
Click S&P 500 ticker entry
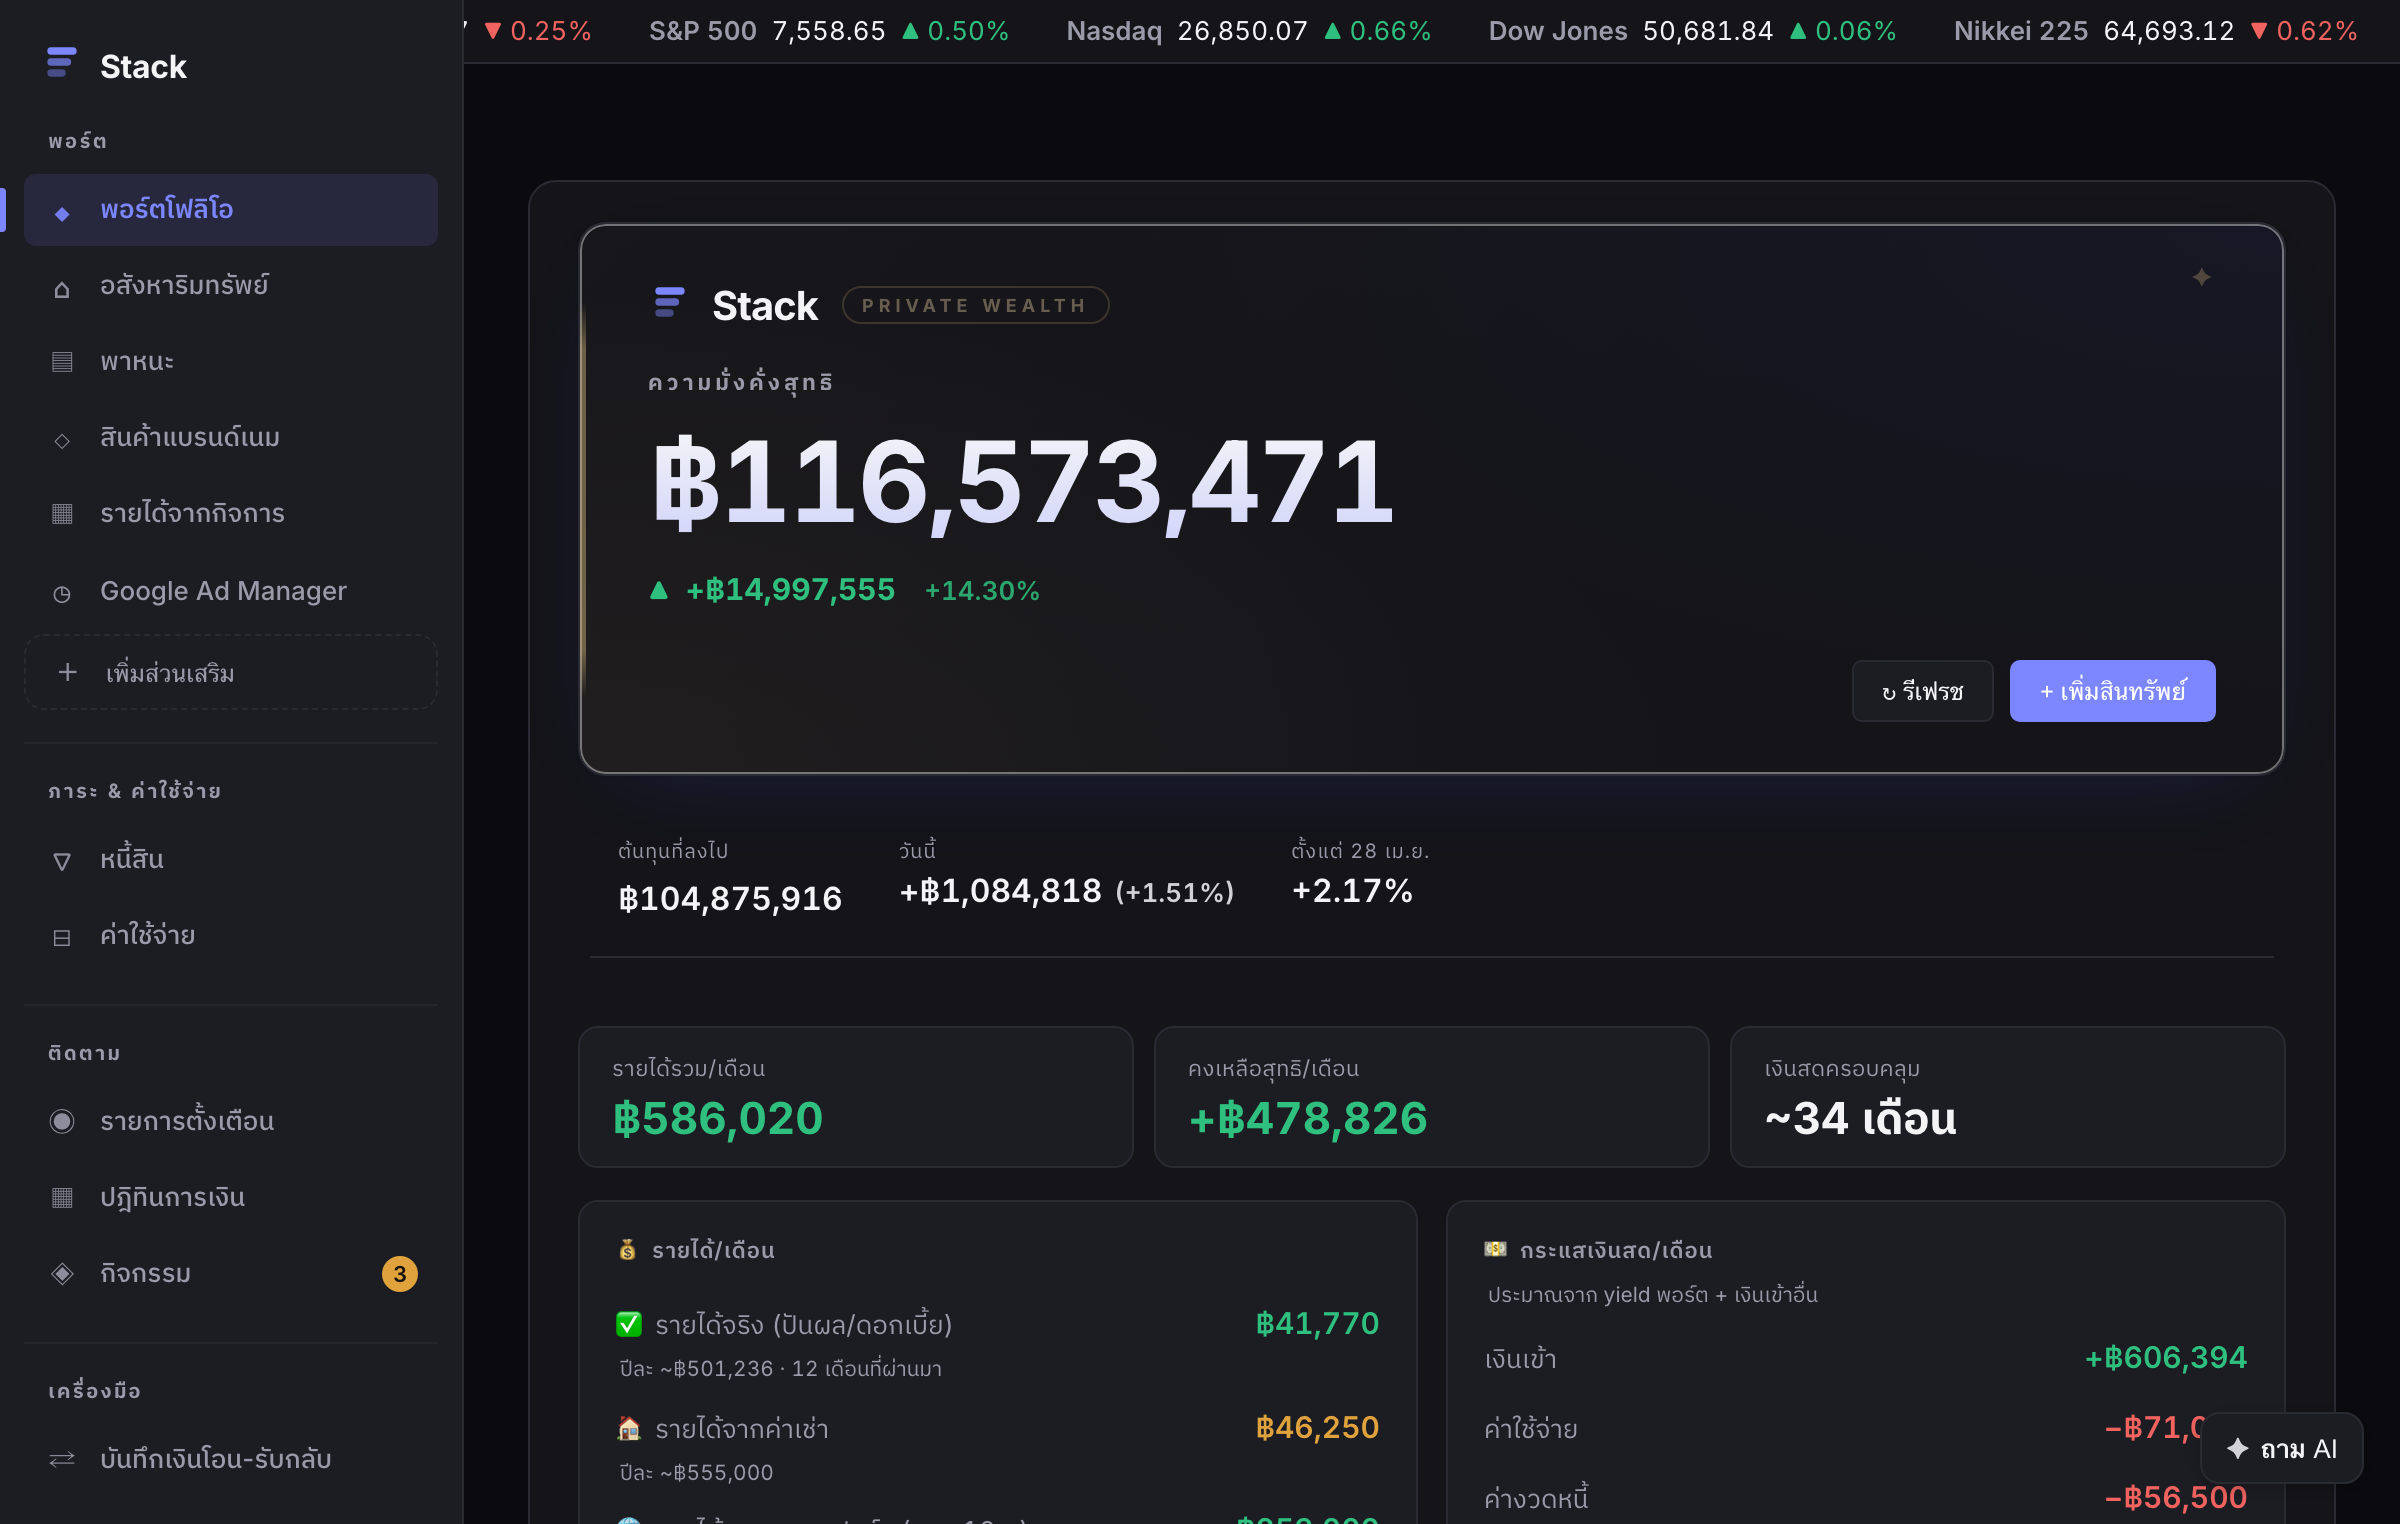828,31
